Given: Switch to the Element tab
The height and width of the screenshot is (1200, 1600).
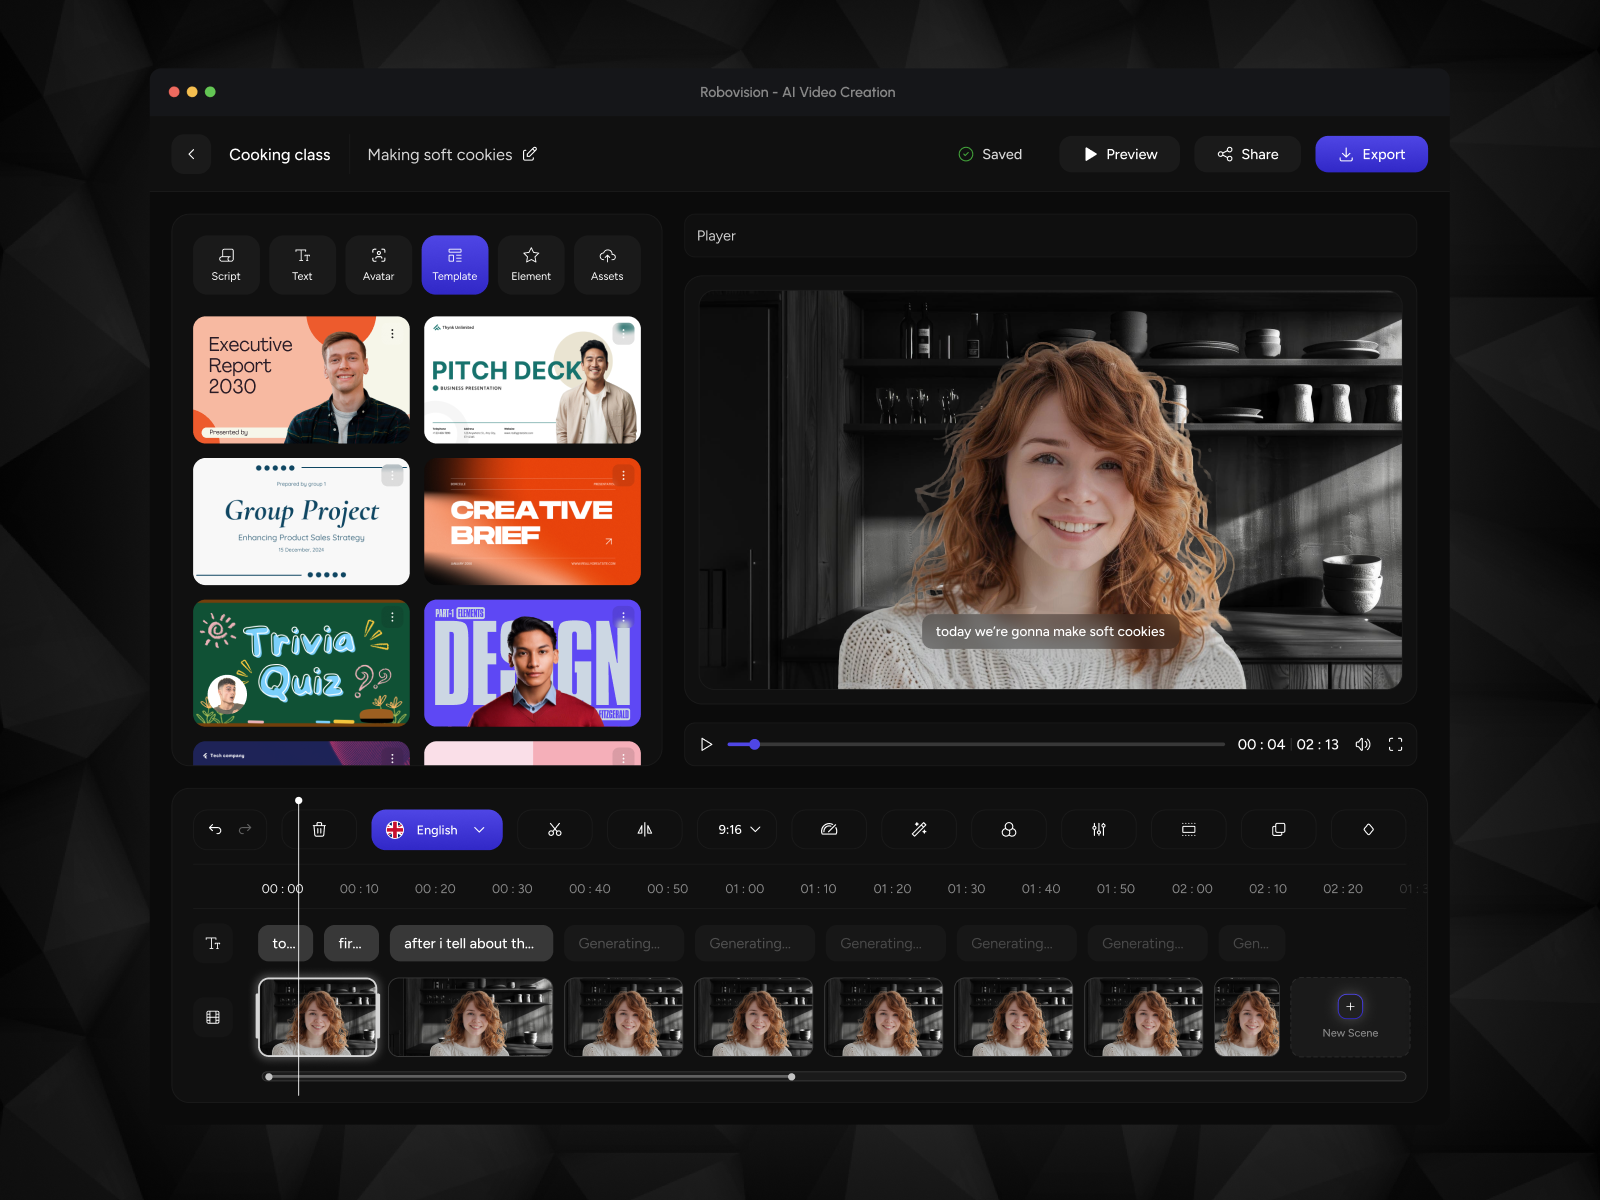Looking at the screenshot, I should [531, 264].
